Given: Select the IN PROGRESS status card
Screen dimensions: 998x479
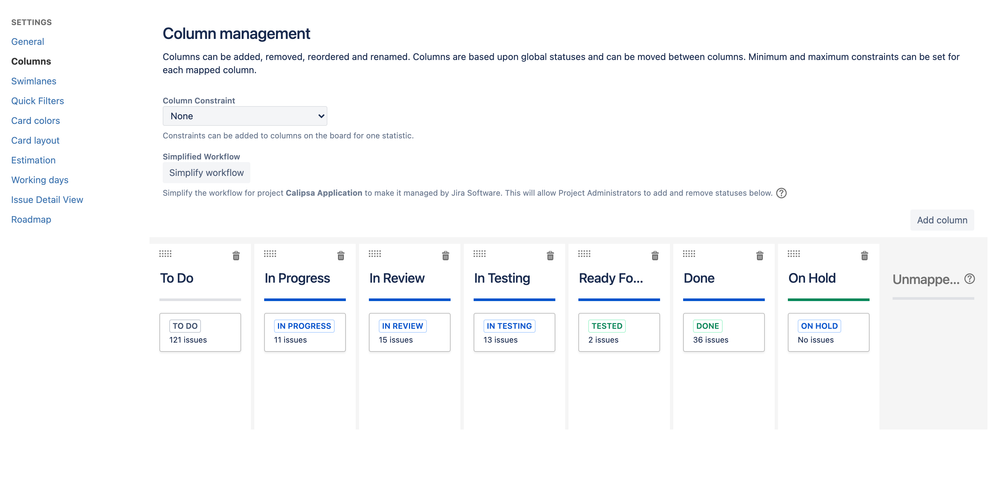Looking at the screenshot, I should click(305, 332).
